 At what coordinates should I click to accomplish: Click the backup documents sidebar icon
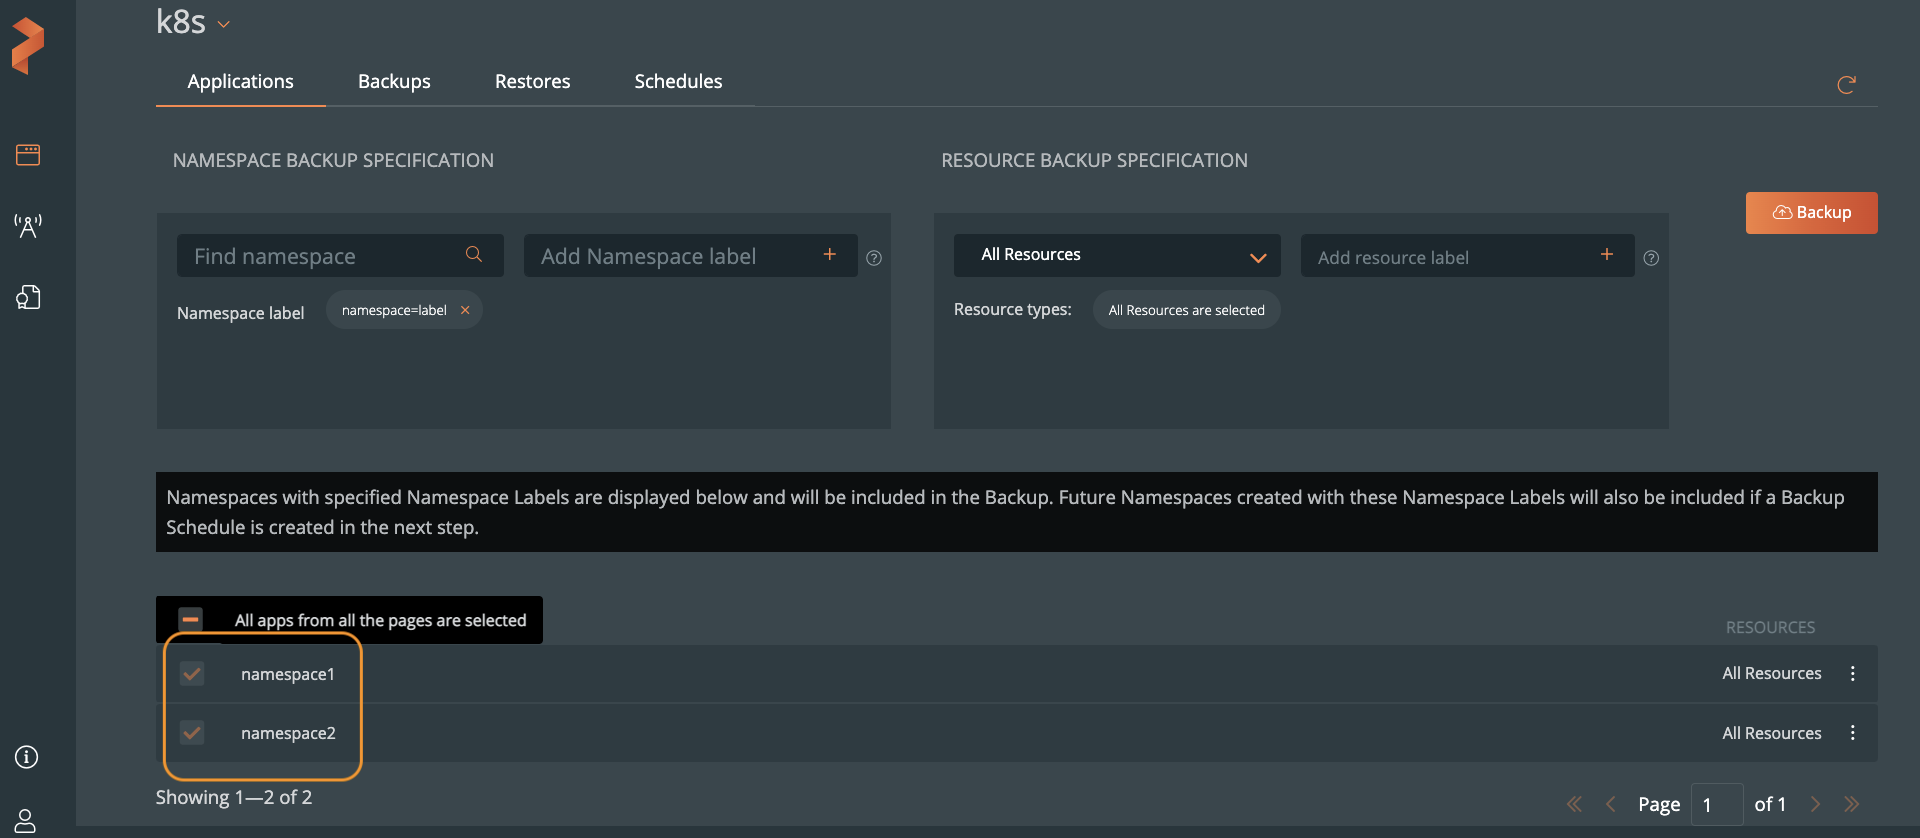(x=28, y=297)
